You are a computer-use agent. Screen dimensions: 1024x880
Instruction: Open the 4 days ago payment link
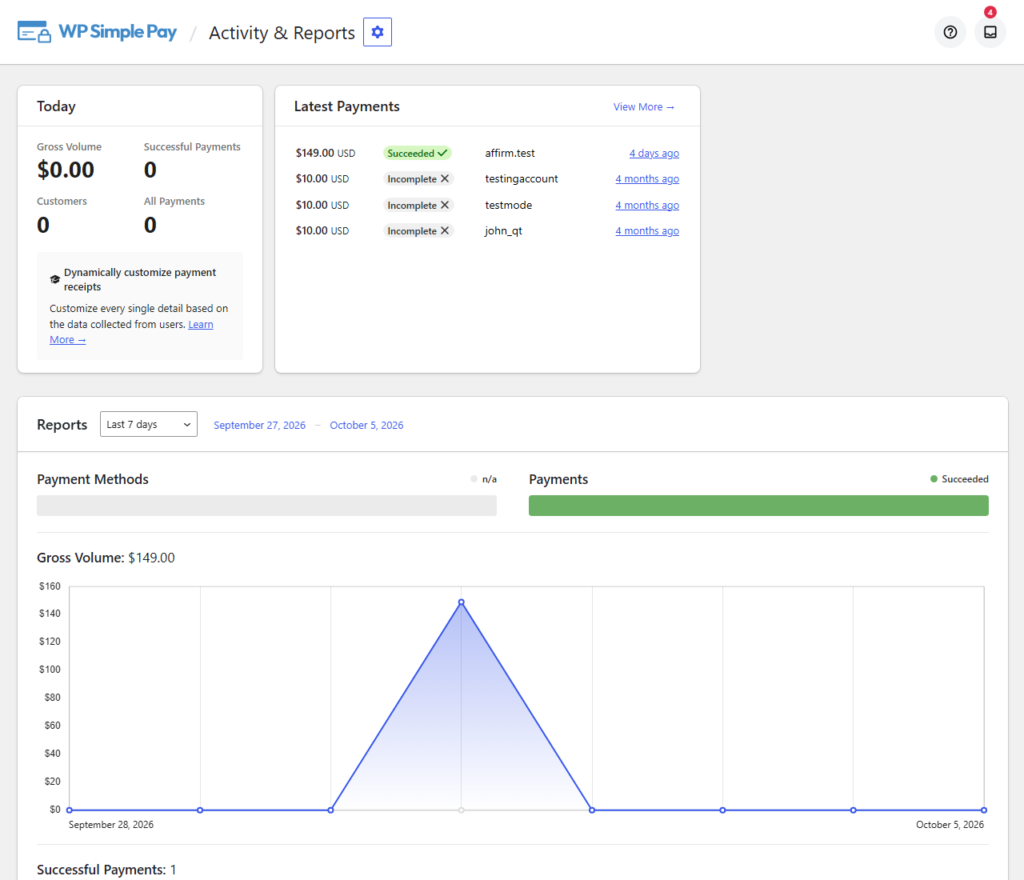click(x=654, y=153)
